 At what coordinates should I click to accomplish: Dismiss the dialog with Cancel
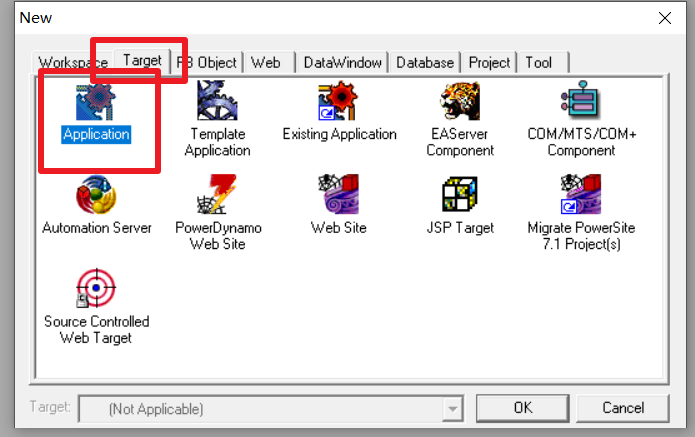[x=623, y=408]
